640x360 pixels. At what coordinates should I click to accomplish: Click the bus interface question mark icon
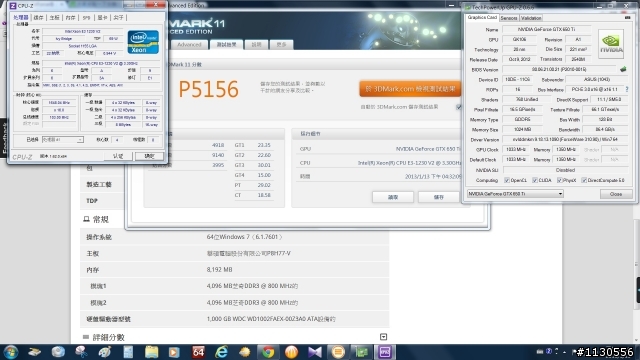(x=627, y=89)
